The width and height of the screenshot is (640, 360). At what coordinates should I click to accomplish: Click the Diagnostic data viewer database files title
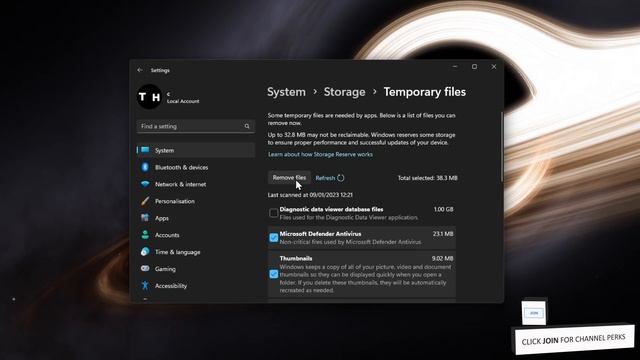click(x=331, y=209)
